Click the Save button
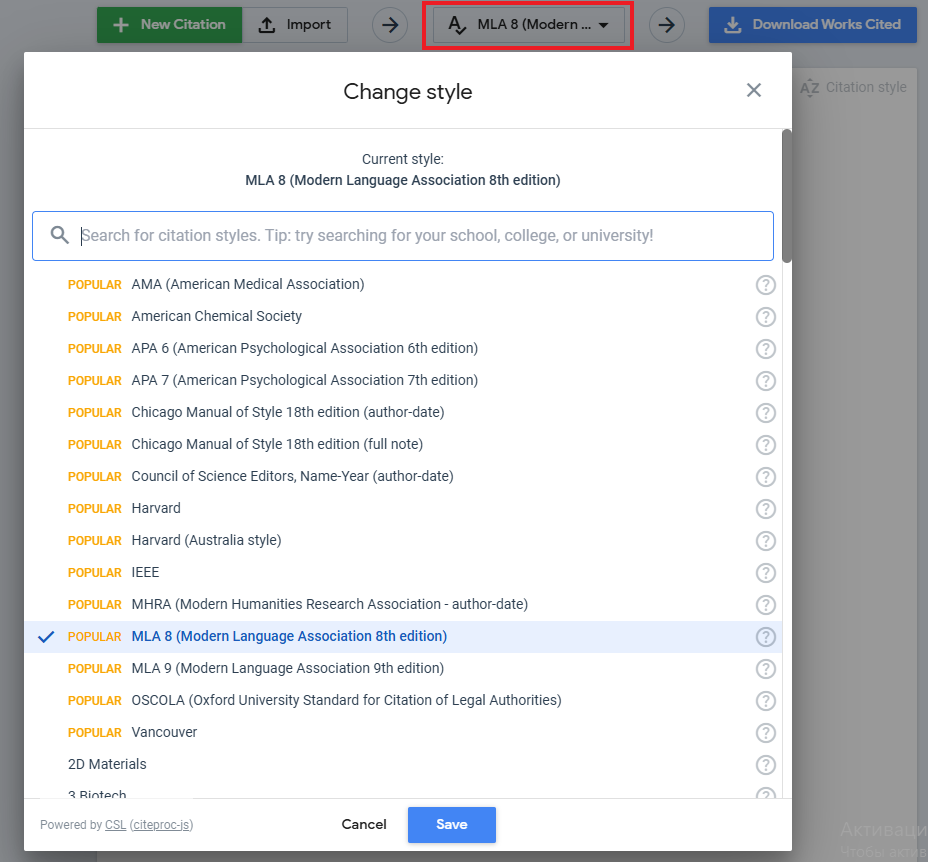This screenshot has height=862, width=928. tap(451, 825)
